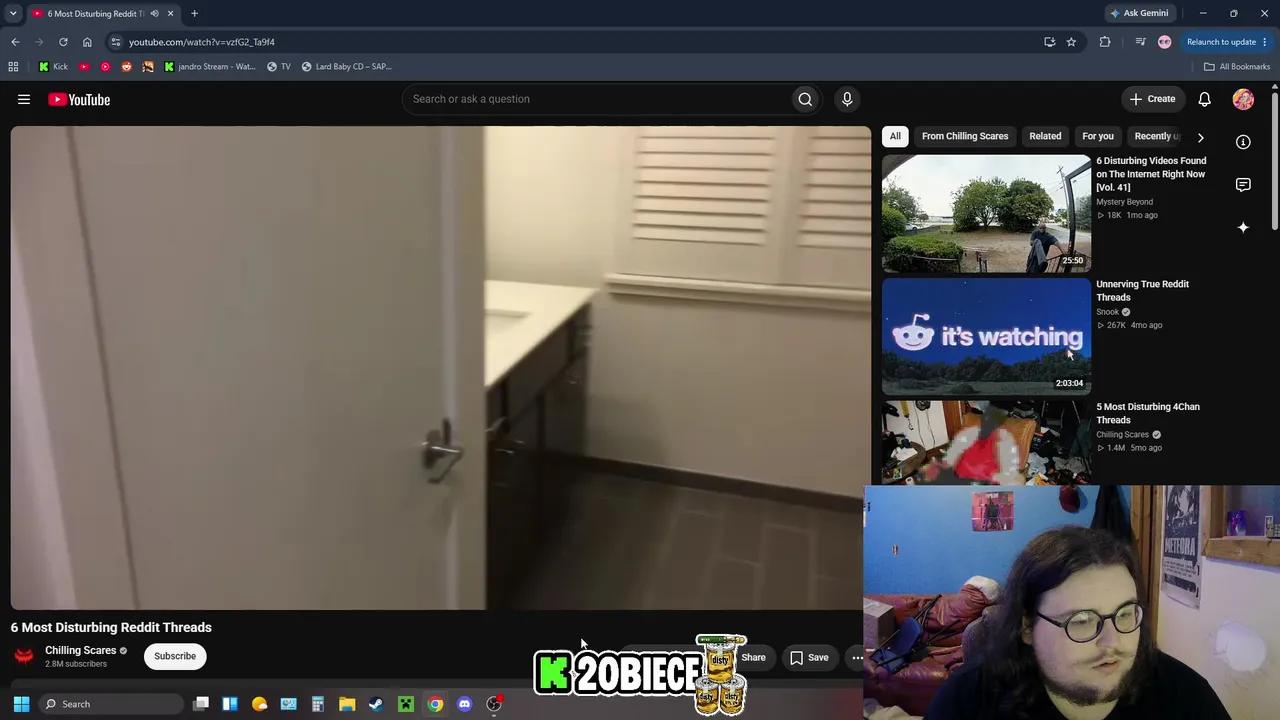
Task: Select the All filter chip
Action: click(895, 136)
